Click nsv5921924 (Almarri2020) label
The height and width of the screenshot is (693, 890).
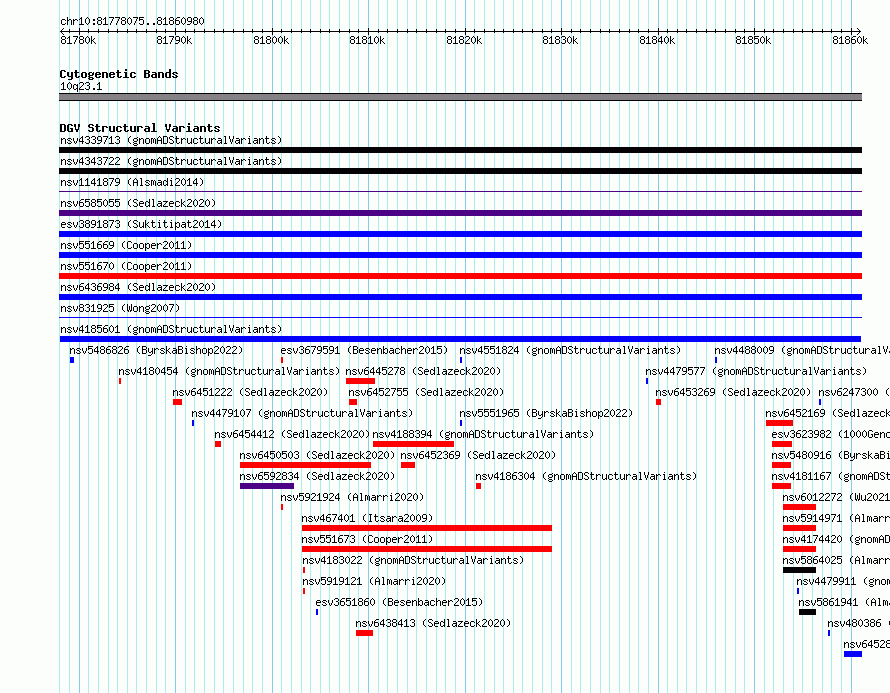[x=352, y=497]
